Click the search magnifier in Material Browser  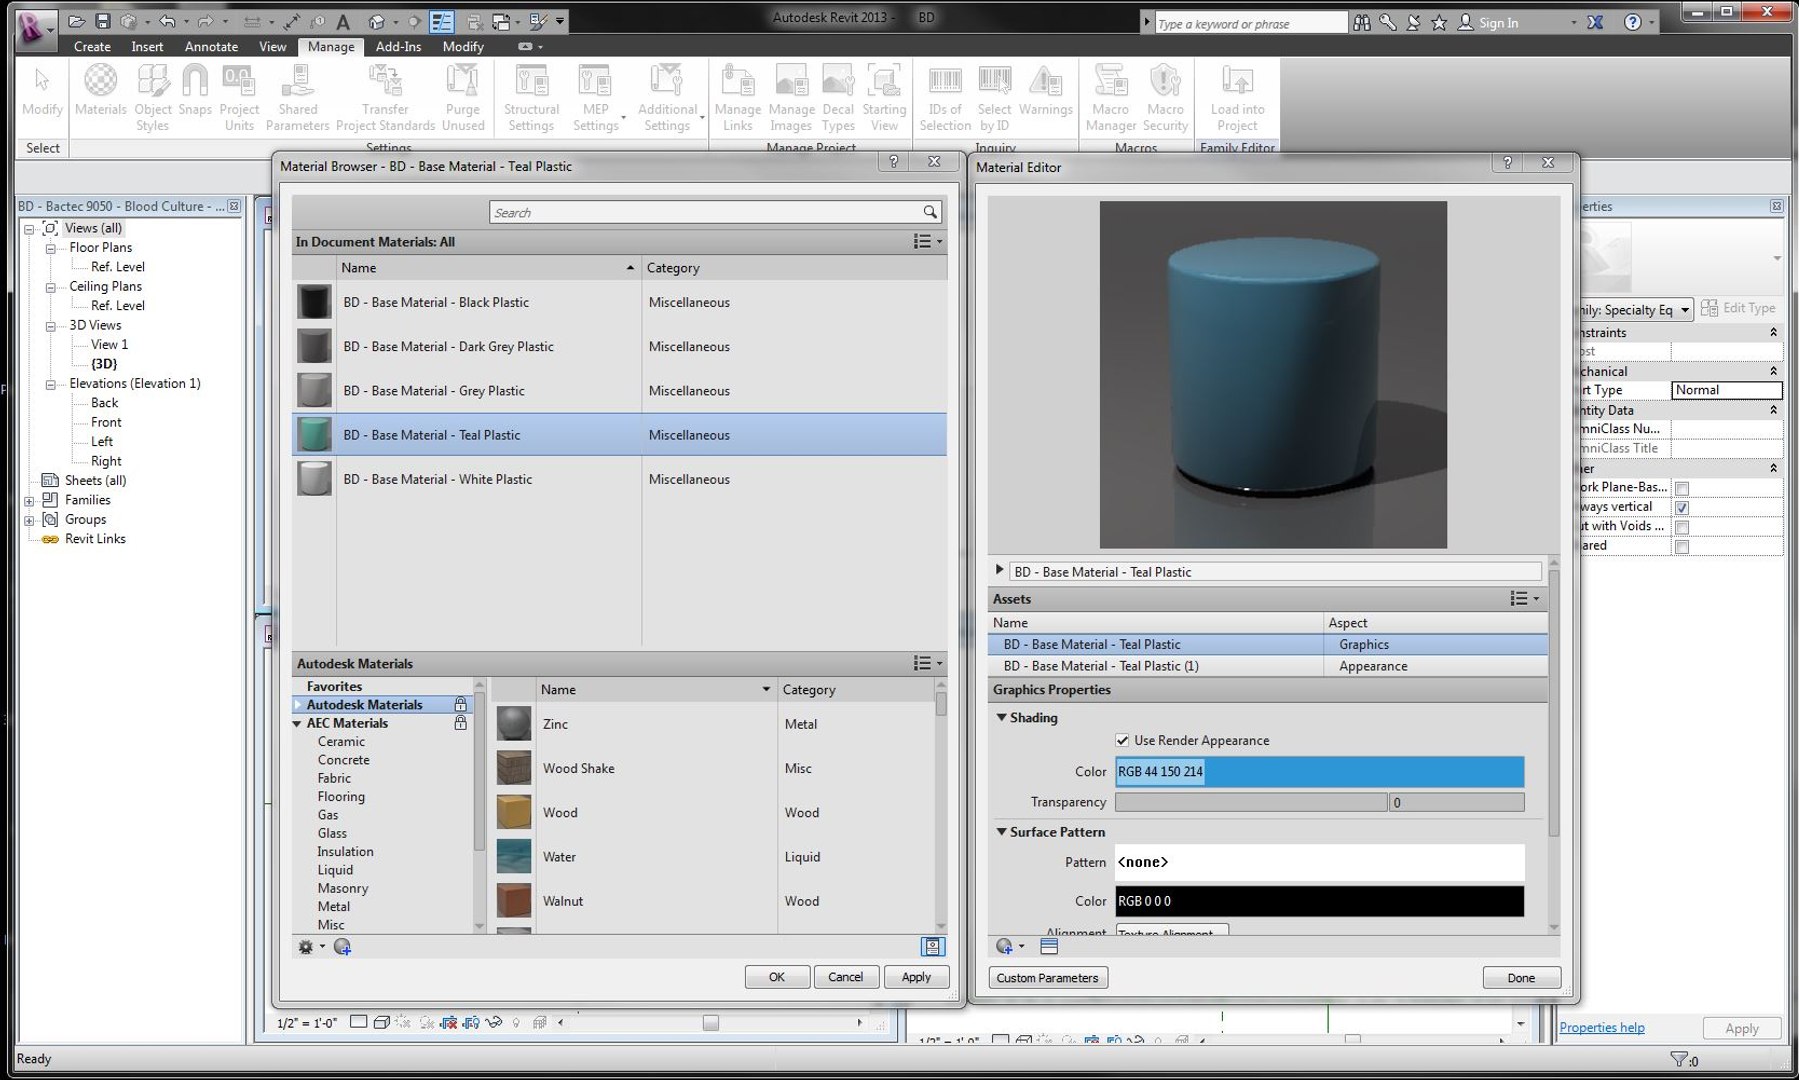click(x=930, y=212)
